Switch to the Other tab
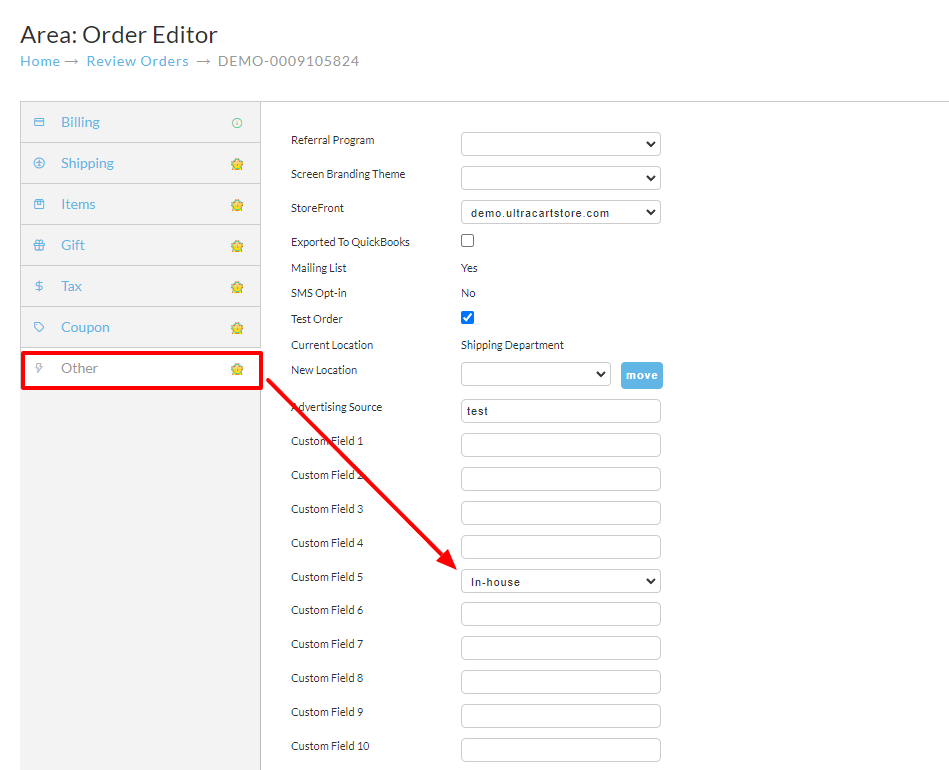 tap(141, 369)
